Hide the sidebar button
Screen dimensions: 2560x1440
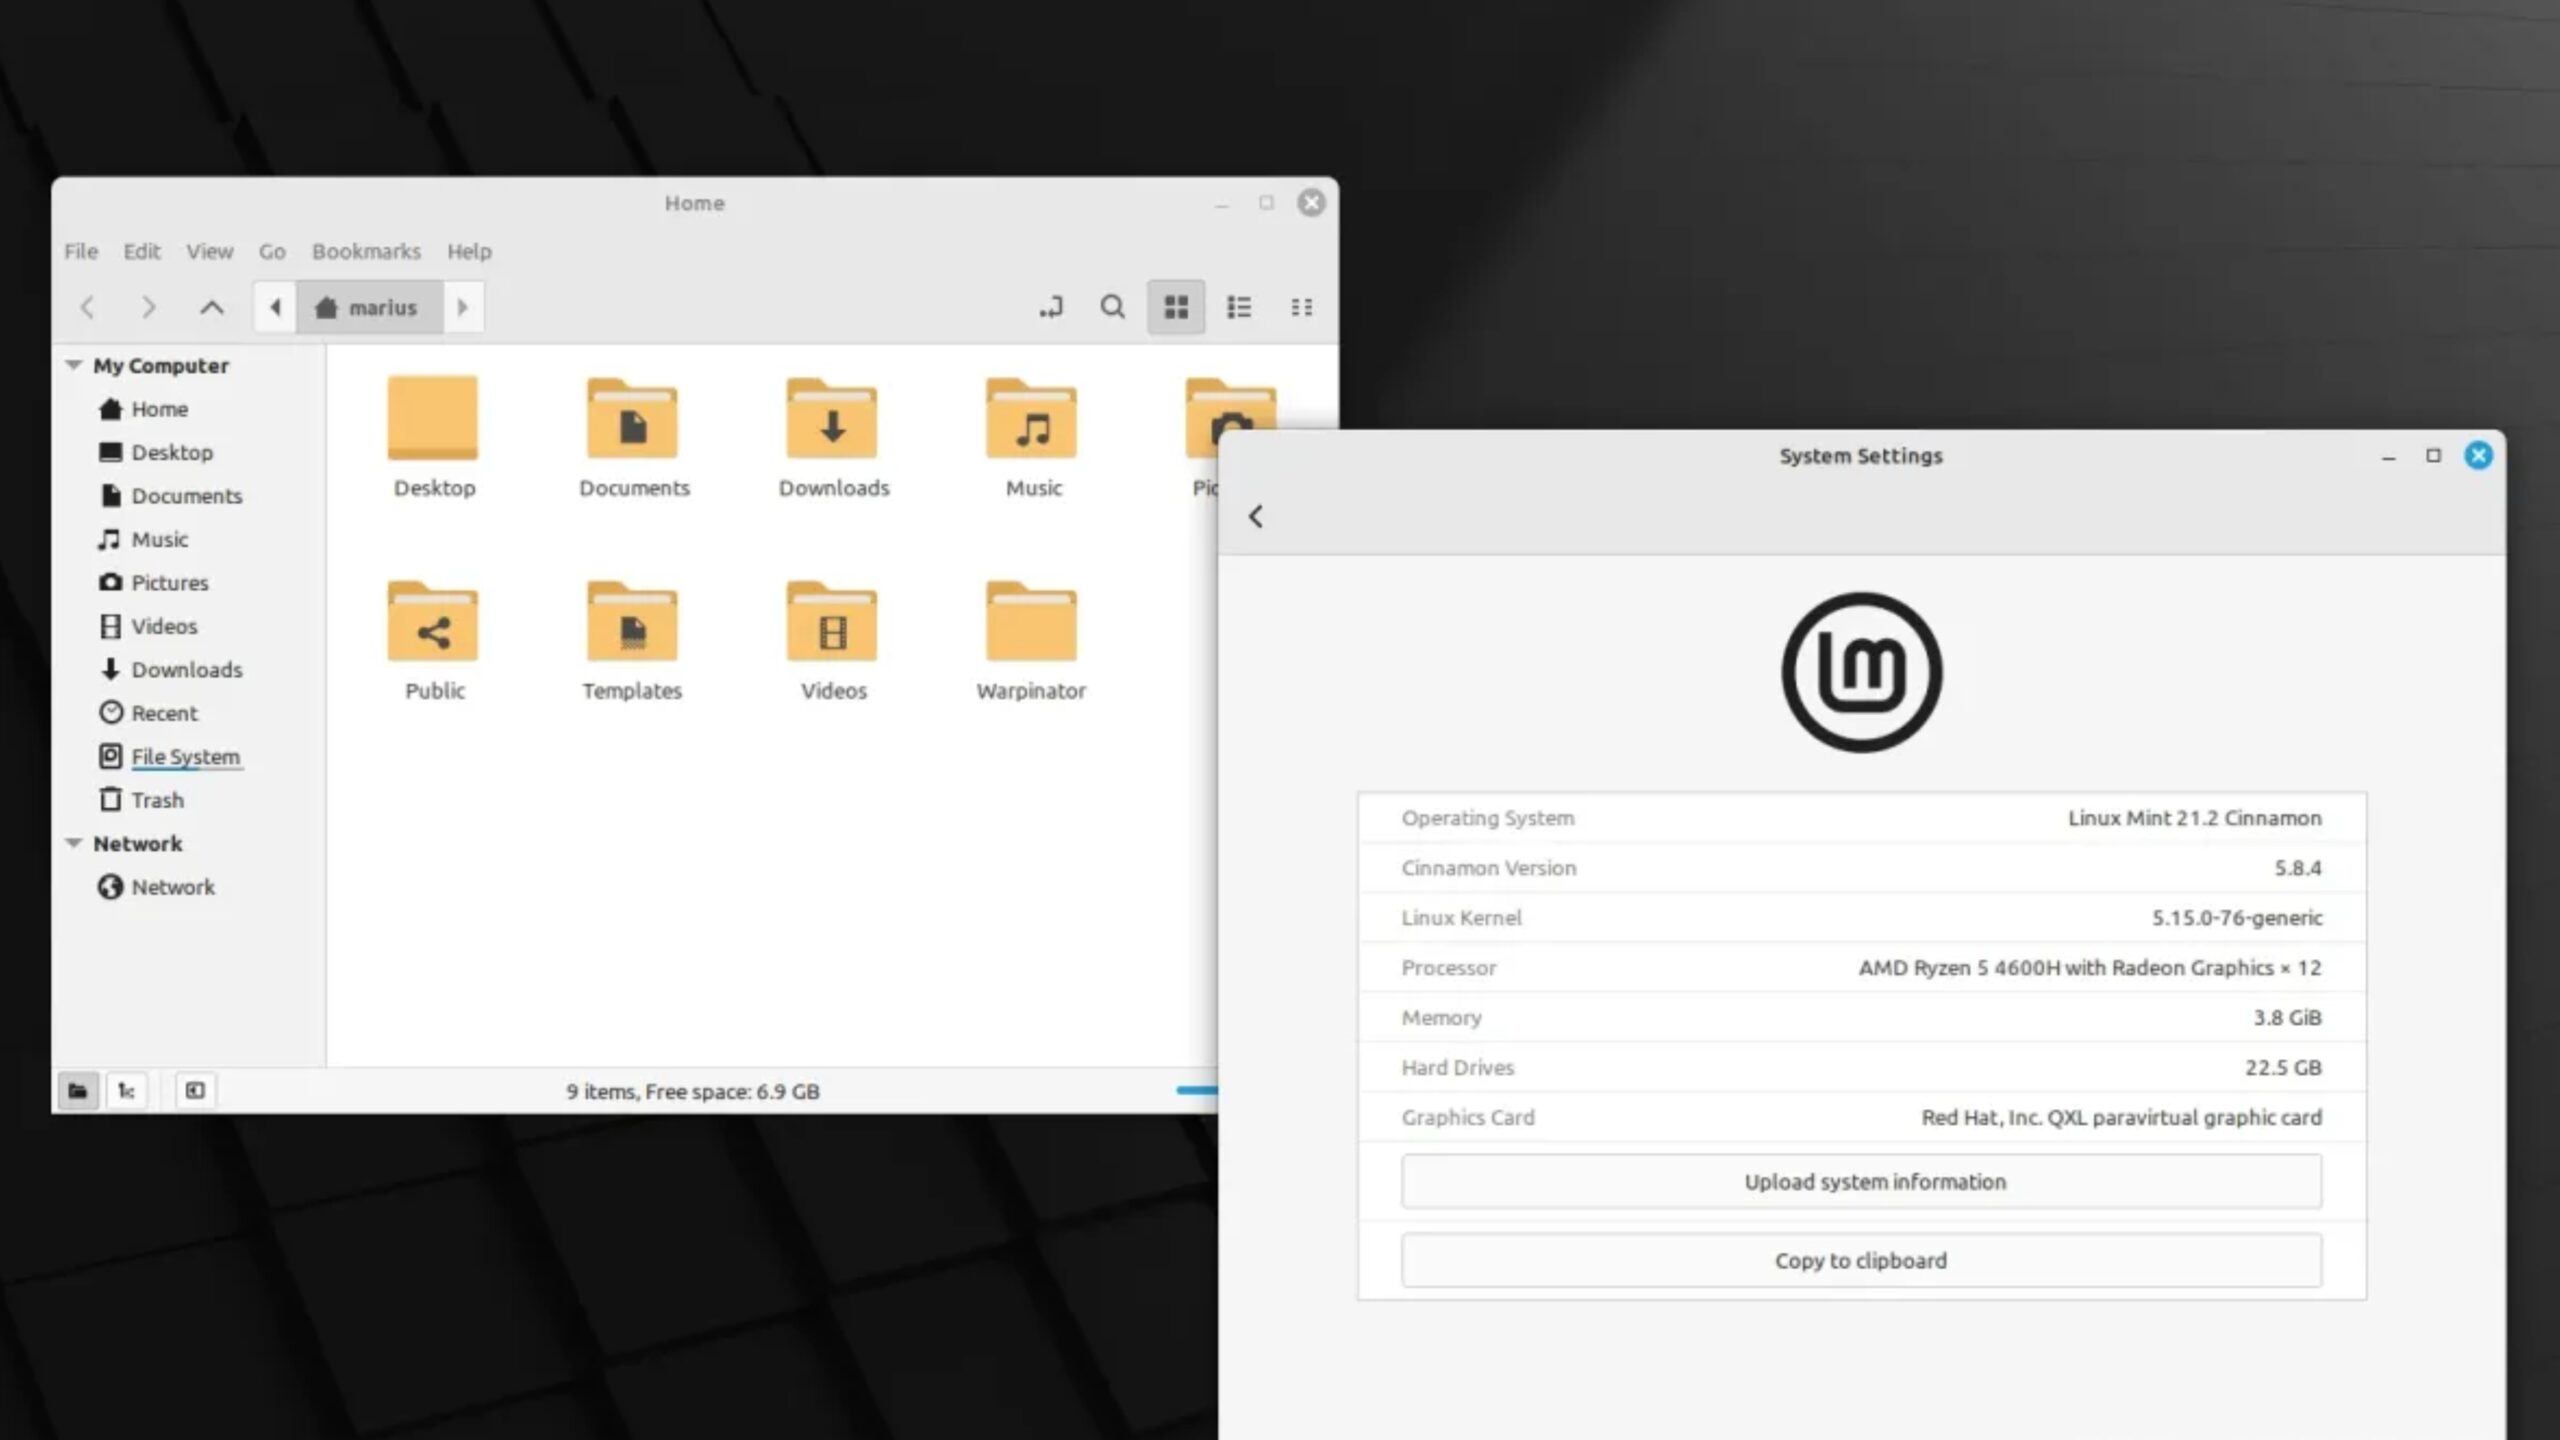(x=195, y=1090)
